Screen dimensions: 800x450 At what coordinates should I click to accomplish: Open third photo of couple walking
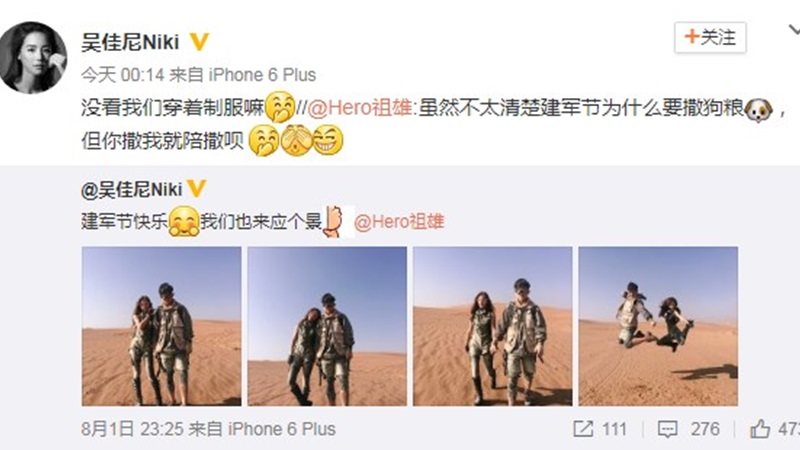click(x=492, y=326)
